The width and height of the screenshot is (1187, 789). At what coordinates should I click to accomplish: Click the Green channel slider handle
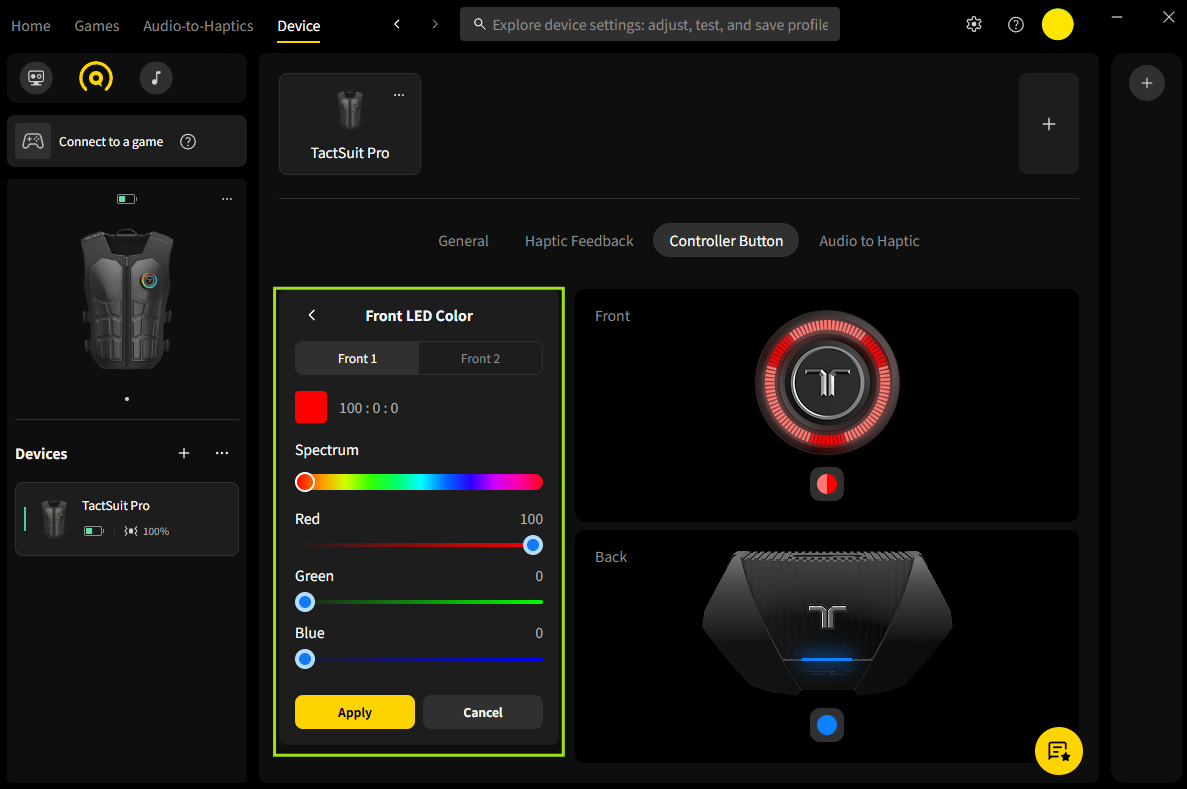(305, 602)
